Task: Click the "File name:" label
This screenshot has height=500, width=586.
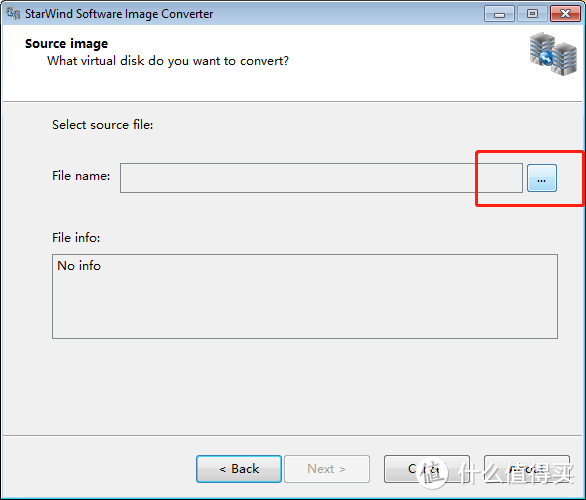Action: coord(81,176)
